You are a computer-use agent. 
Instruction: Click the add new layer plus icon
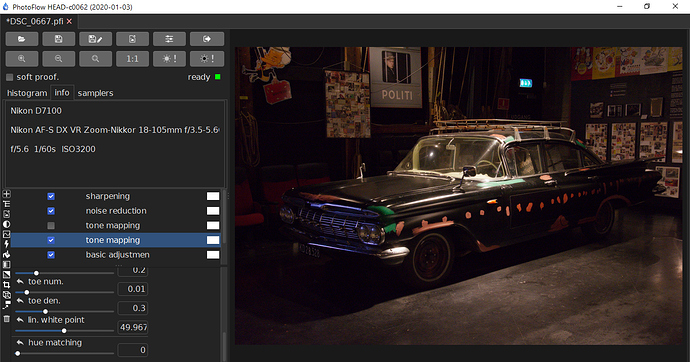pos(6,194)
